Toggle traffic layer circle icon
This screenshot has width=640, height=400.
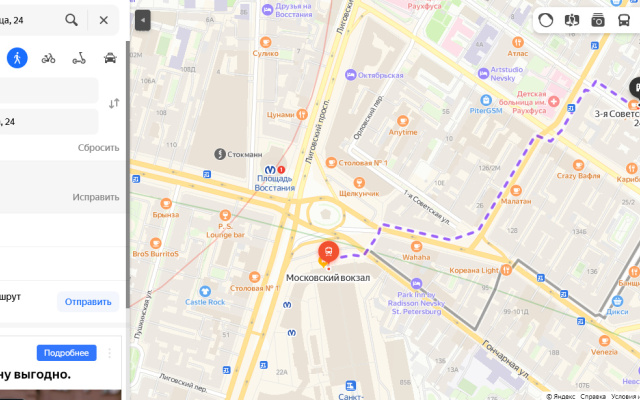546,20
